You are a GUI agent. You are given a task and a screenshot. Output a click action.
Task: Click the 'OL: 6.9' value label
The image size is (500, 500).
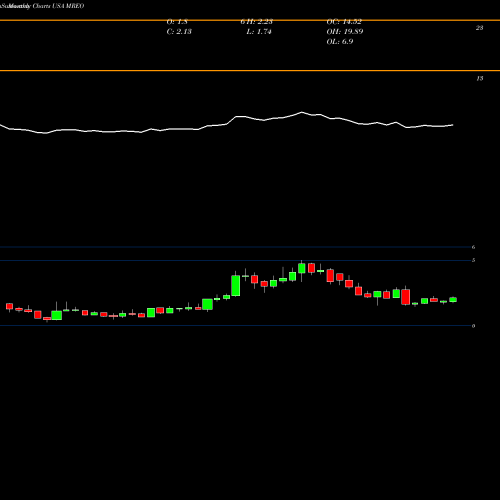click(340, 42)
